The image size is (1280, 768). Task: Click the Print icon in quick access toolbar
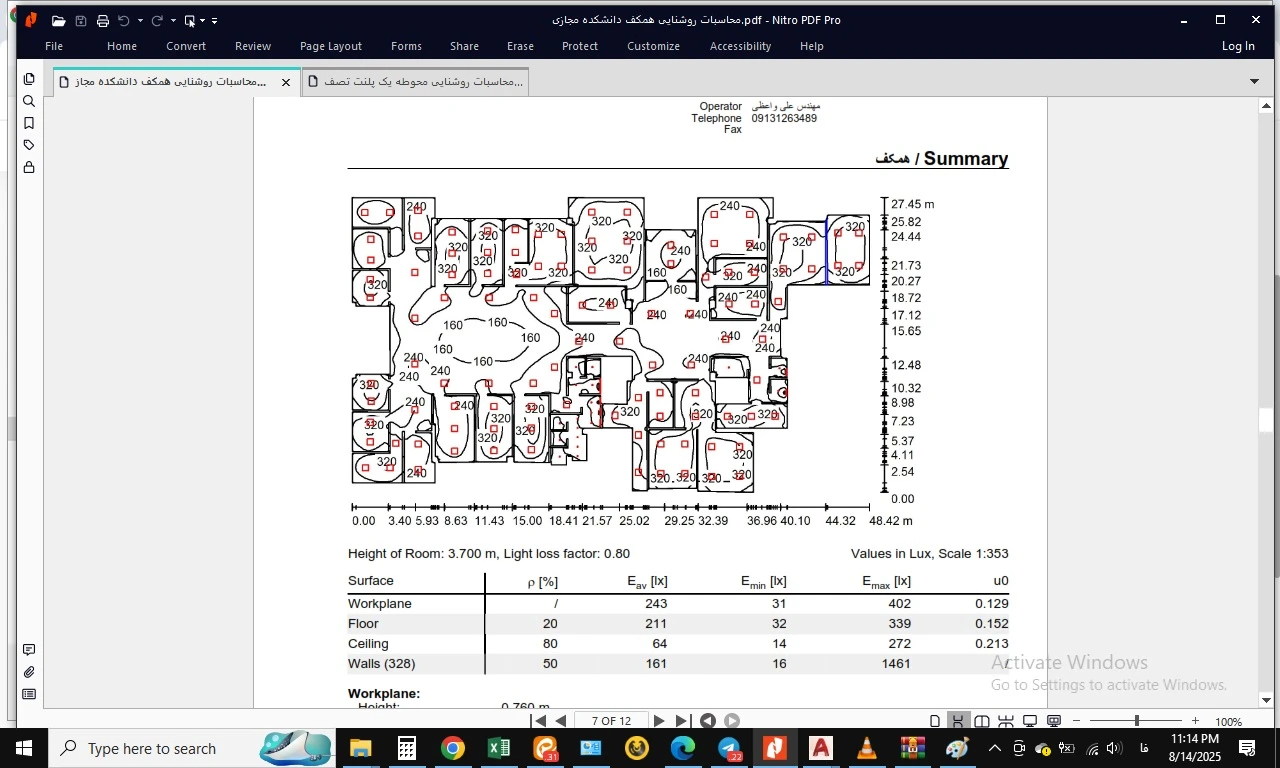point(102,20)
